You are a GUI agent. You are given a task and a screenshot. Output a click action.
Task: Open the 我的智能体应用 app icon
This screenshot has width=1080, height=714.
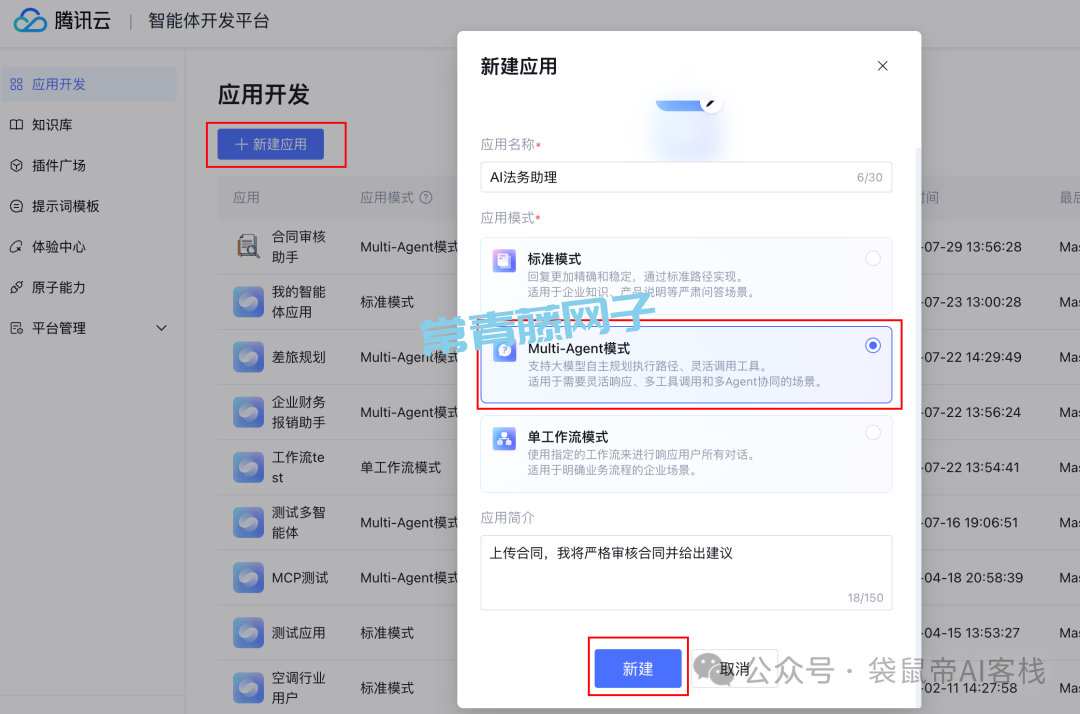(248, 302)
